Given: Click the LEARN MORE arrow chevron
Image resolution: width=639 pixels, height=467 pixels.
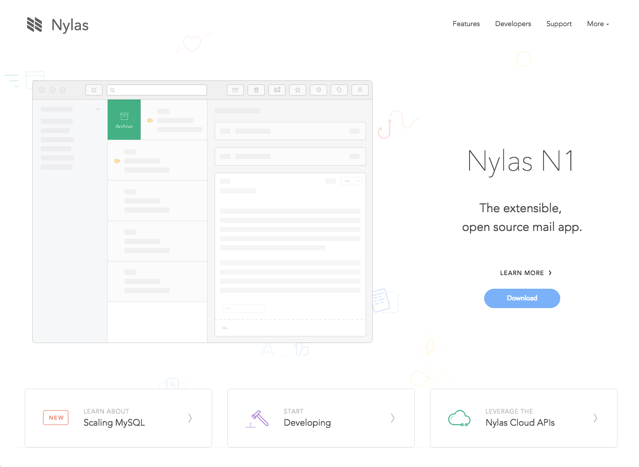Looking at the screenshot, I should coord(550,273).
